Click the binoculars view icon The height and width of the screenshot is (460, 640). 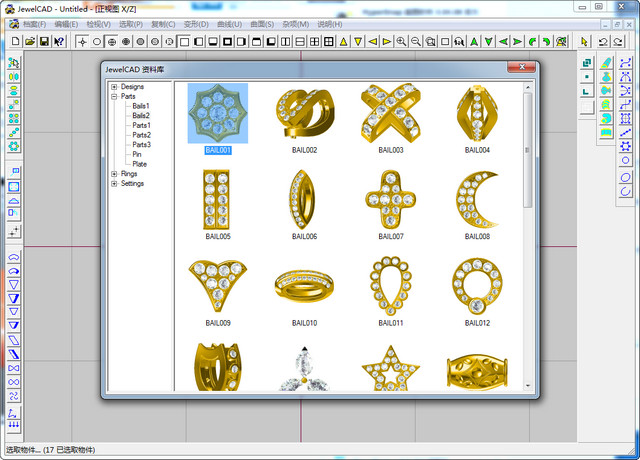[460, 41]
